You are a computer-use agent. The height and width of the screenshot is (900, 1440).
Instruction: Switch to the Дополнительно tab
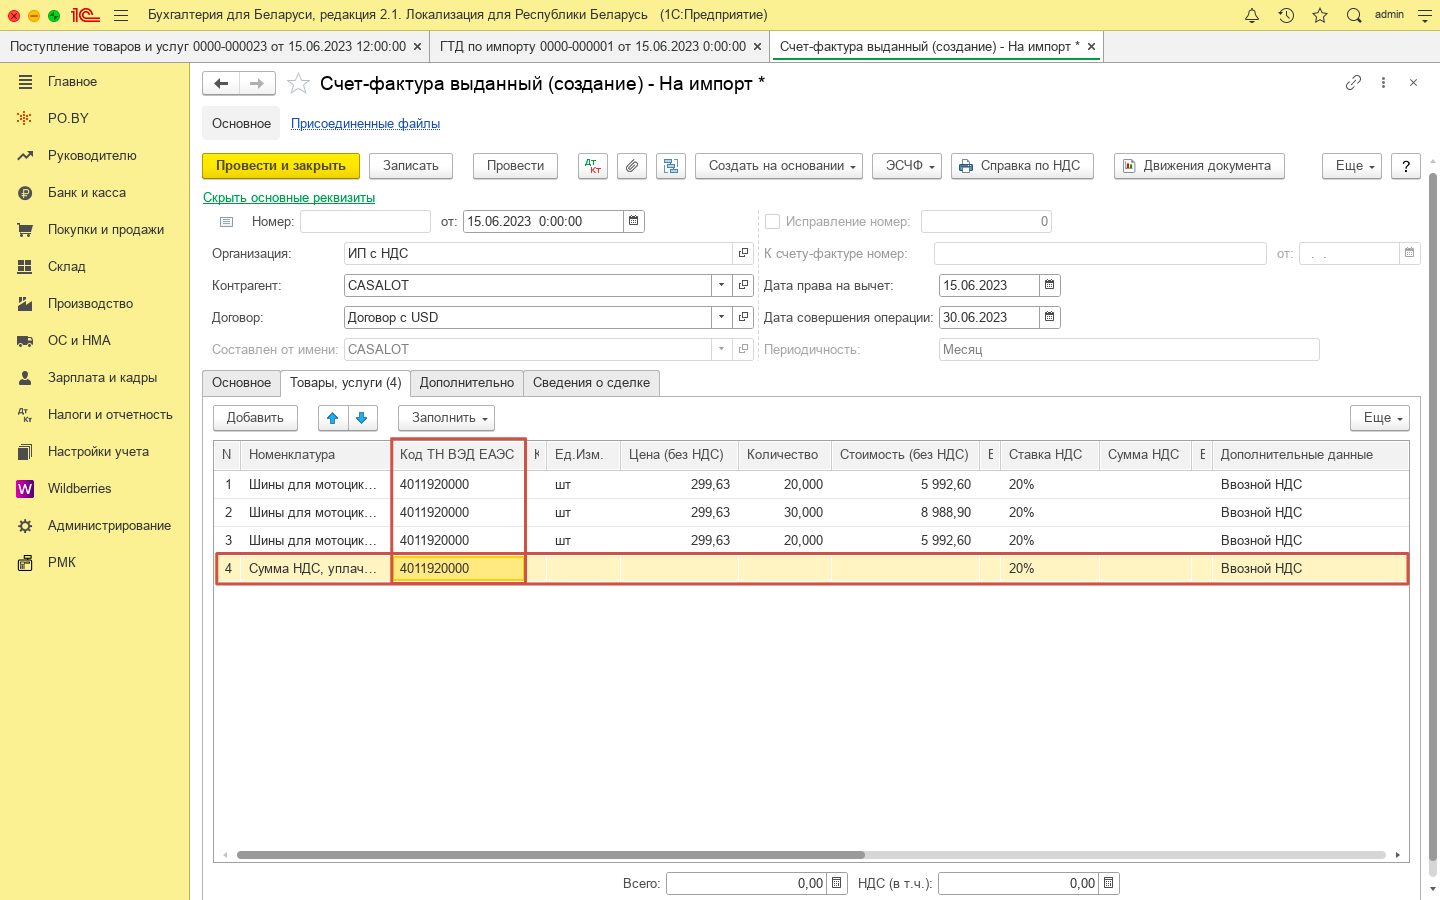click(467, 383)
